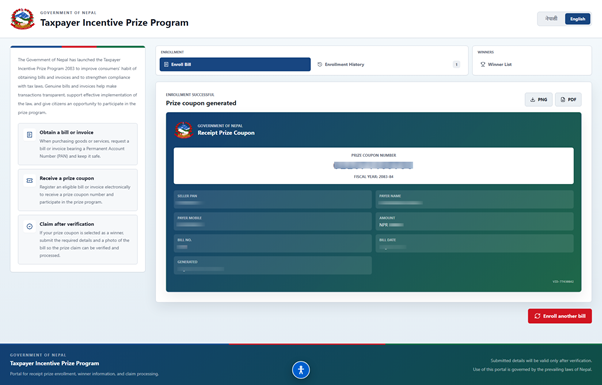Select the English language option

[577, 18]
